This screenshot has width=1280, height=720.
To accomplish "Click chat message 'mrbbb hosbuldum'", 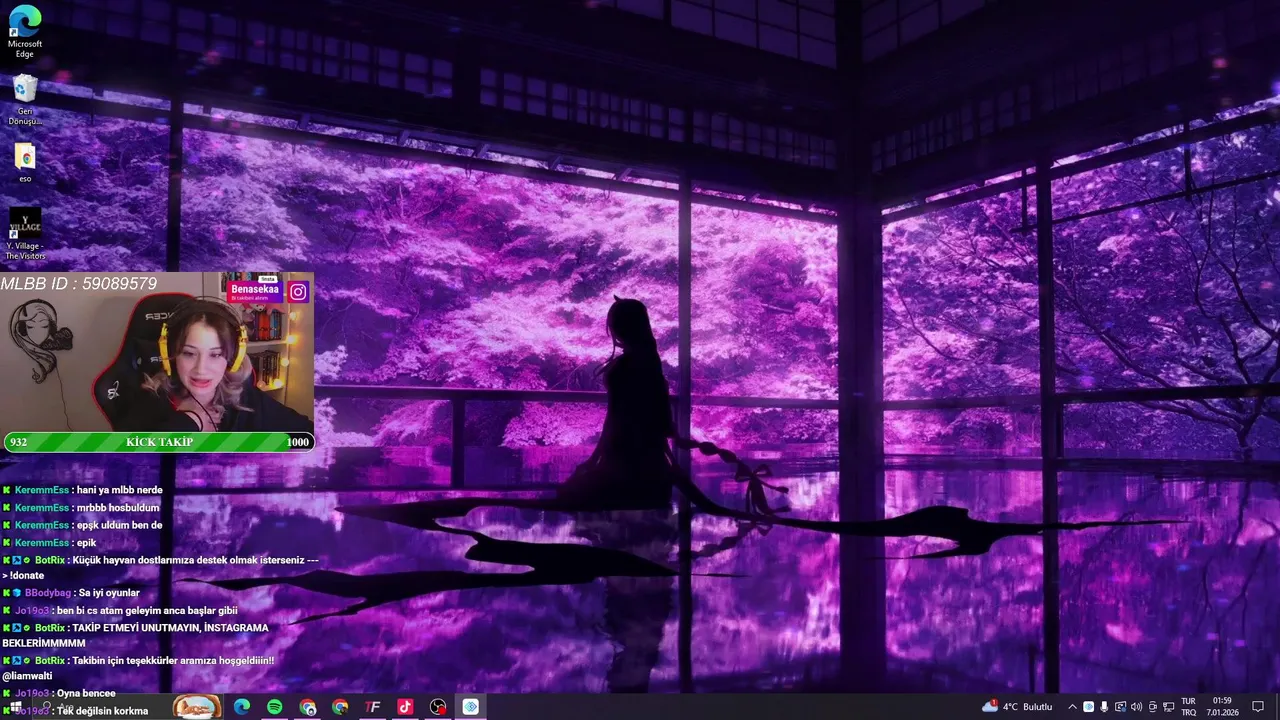I will click(x=118, y=508).
